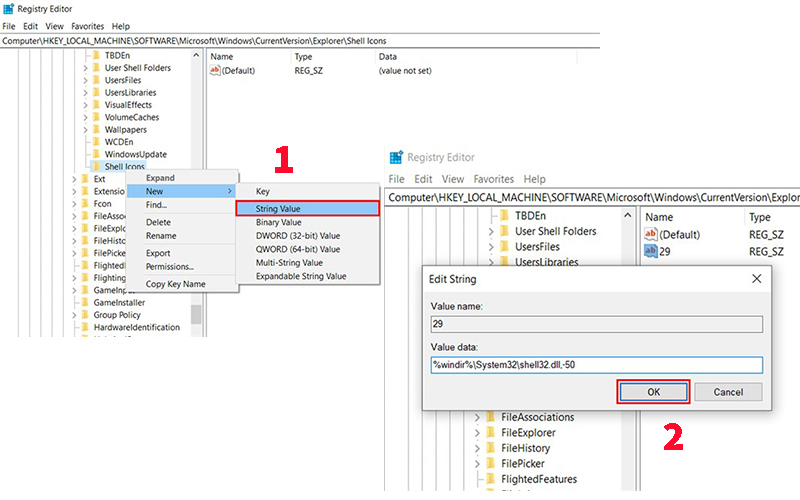Click FlightedFeatures folder icon, right tree
This screenshot has width=800, height=500.
click(491, 479)
